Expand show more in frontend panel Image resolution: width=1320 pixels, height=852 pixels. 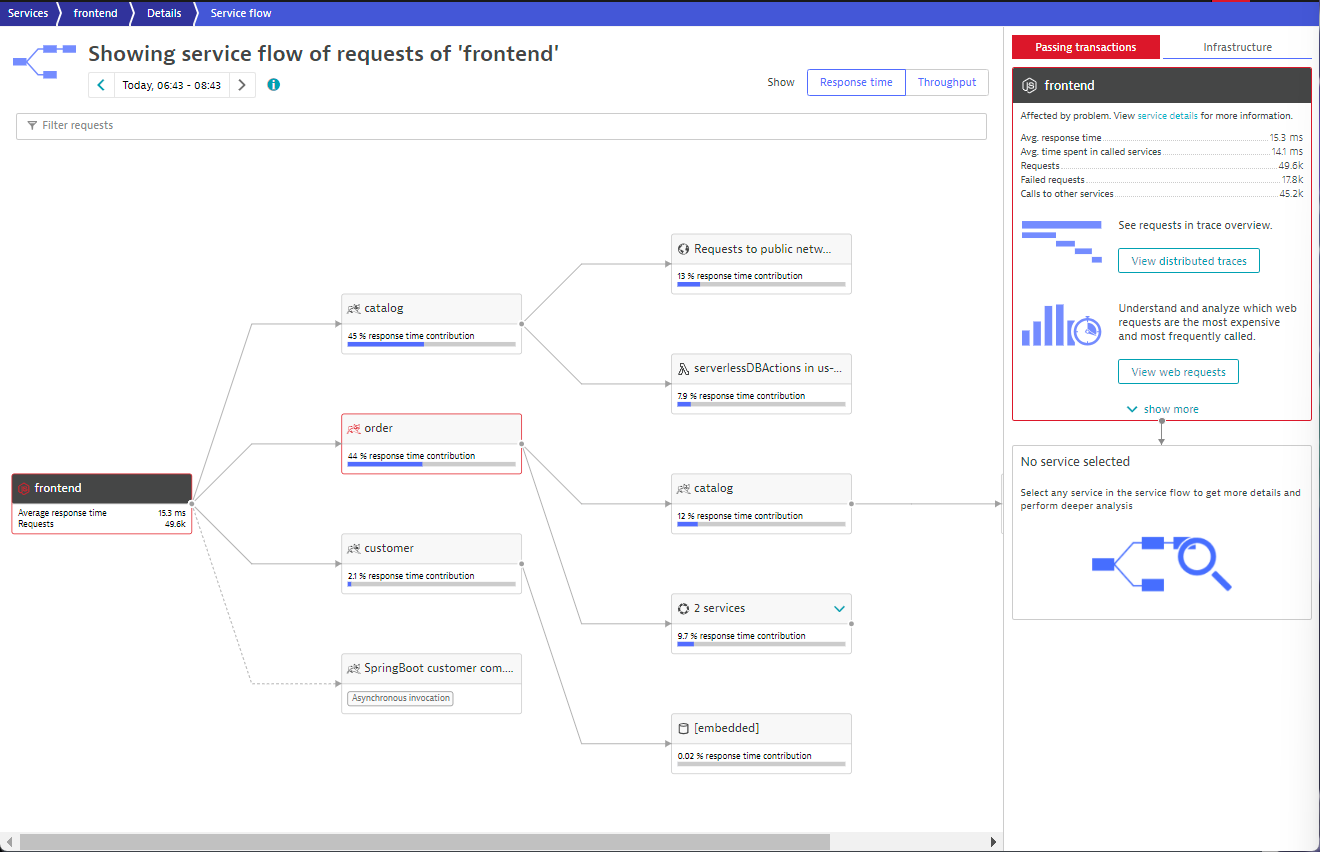pos(1162,409)
